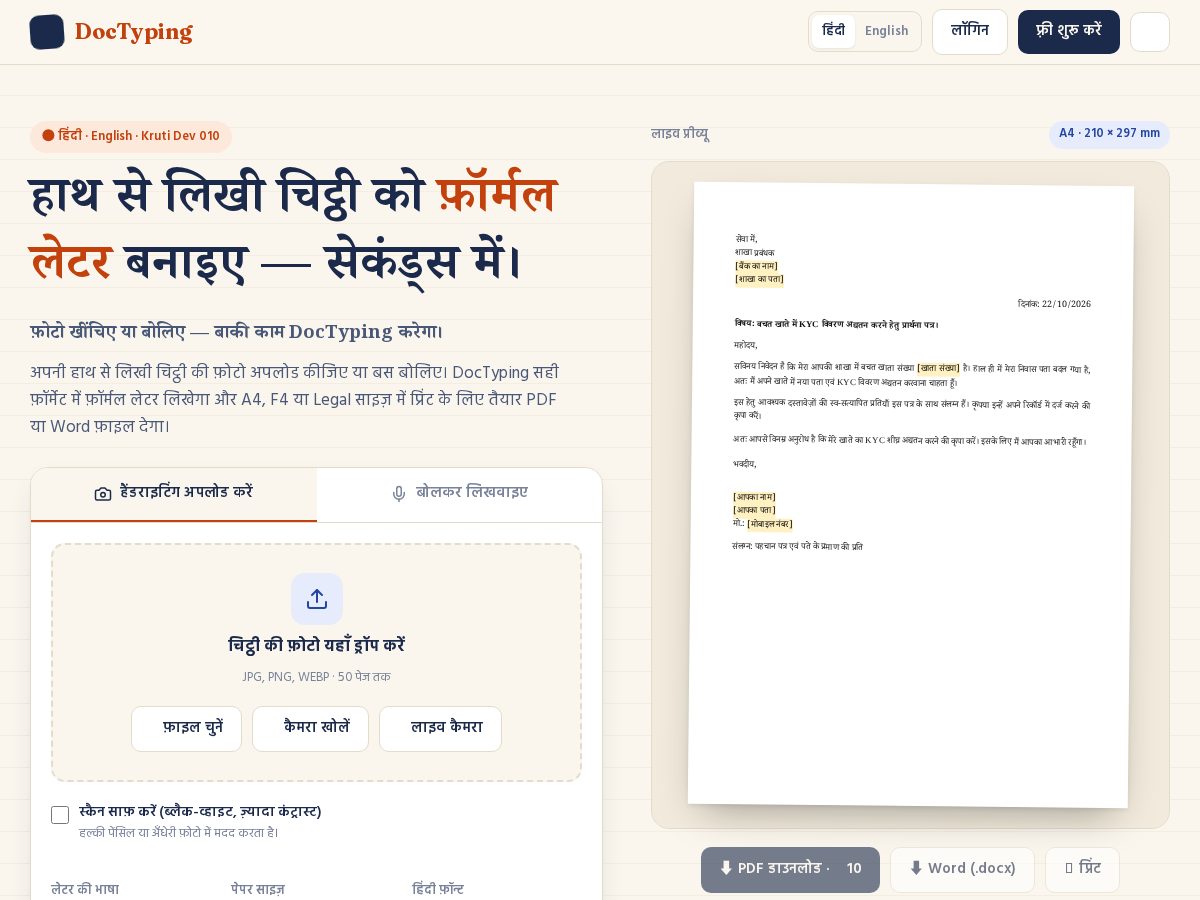
Task: Click the हिंदी फ़ॉन्ट label
Action: point(438,889)
